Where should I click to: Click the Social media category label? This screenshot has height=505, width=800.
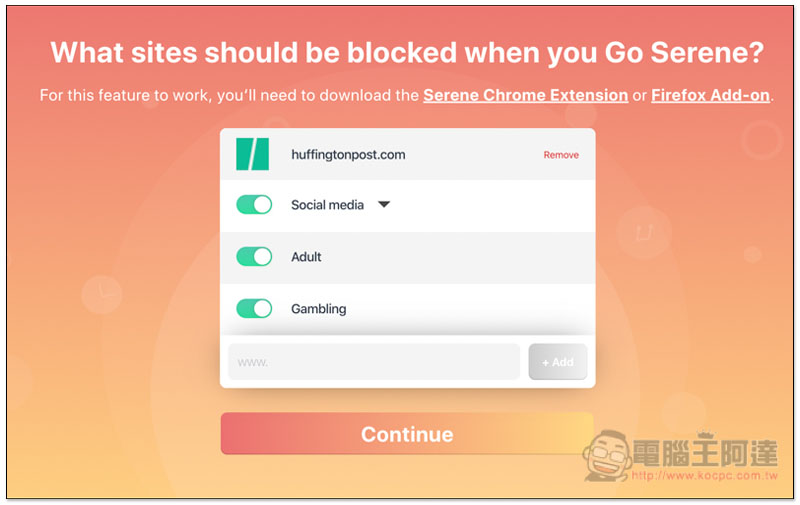(327, 205)
